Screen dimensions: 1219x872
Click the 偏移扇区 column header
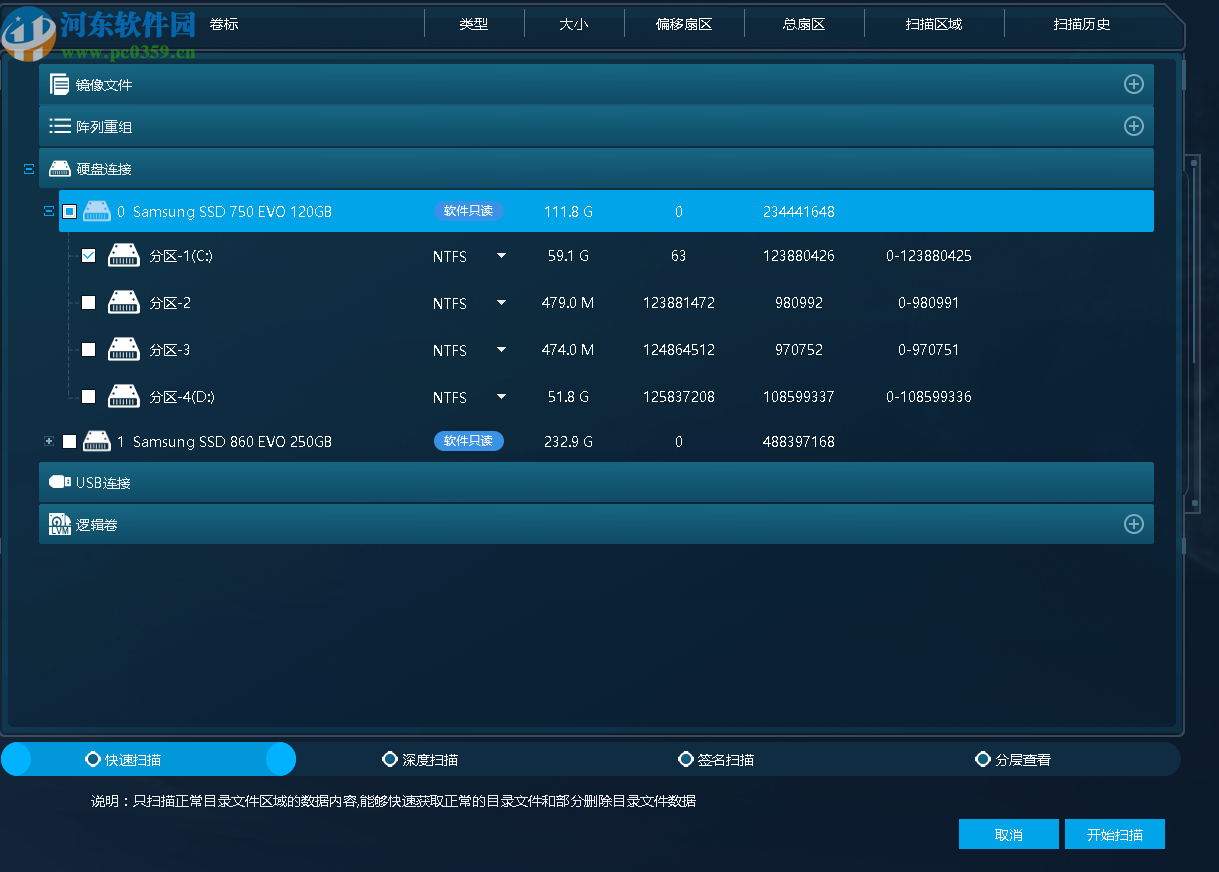(x=684, y=24)
